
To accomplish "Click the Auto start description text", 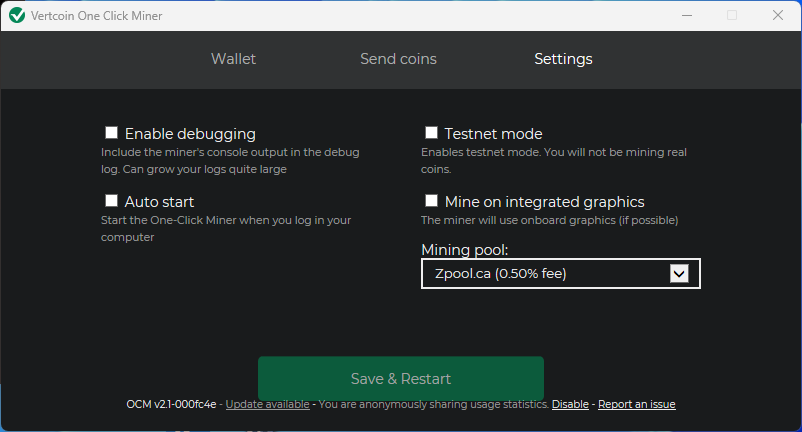I will [226, 229].
